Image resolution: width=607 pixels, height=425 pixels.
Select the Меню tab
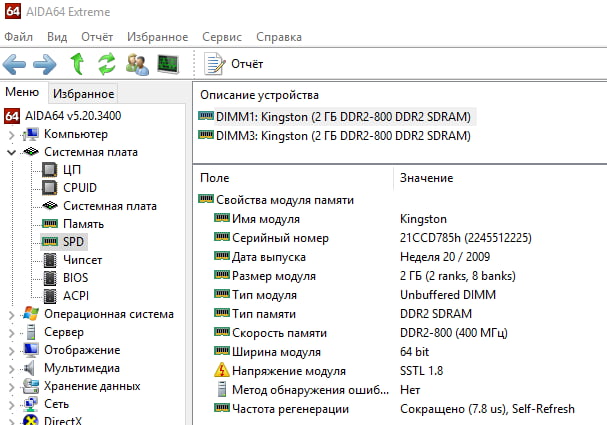point(22,93)
